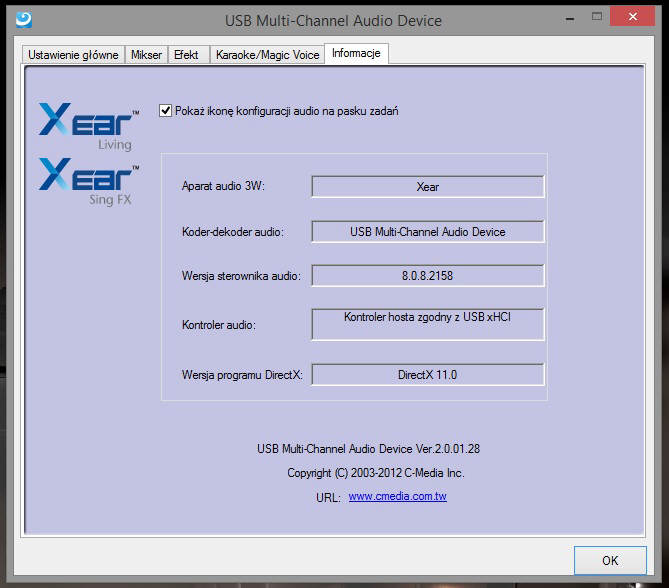Click the driver version field 8.0.8.2158
The width and height of the screenshot is (669, 588).
(x=428, y=275)
